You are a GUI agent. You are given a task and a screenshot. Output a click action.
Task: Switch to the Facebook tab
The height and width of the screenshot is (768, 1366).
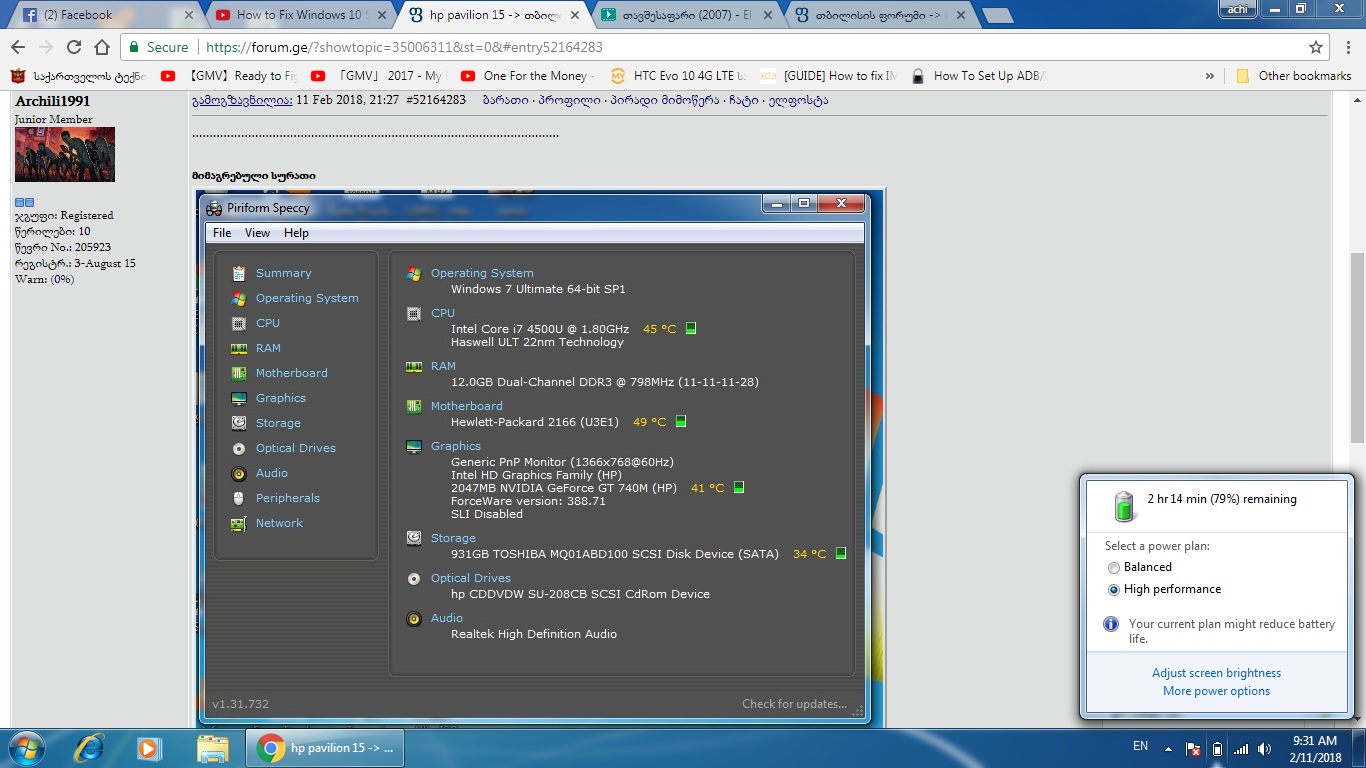[x=108, y=15]
